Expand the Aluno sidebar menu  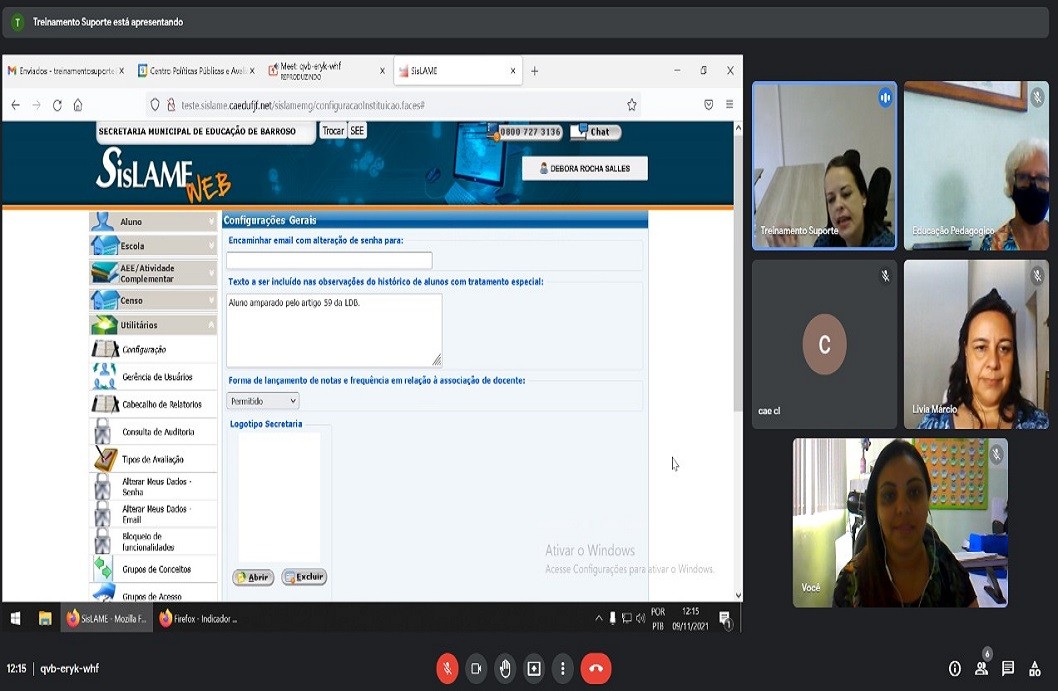click(x=152, y=222)
